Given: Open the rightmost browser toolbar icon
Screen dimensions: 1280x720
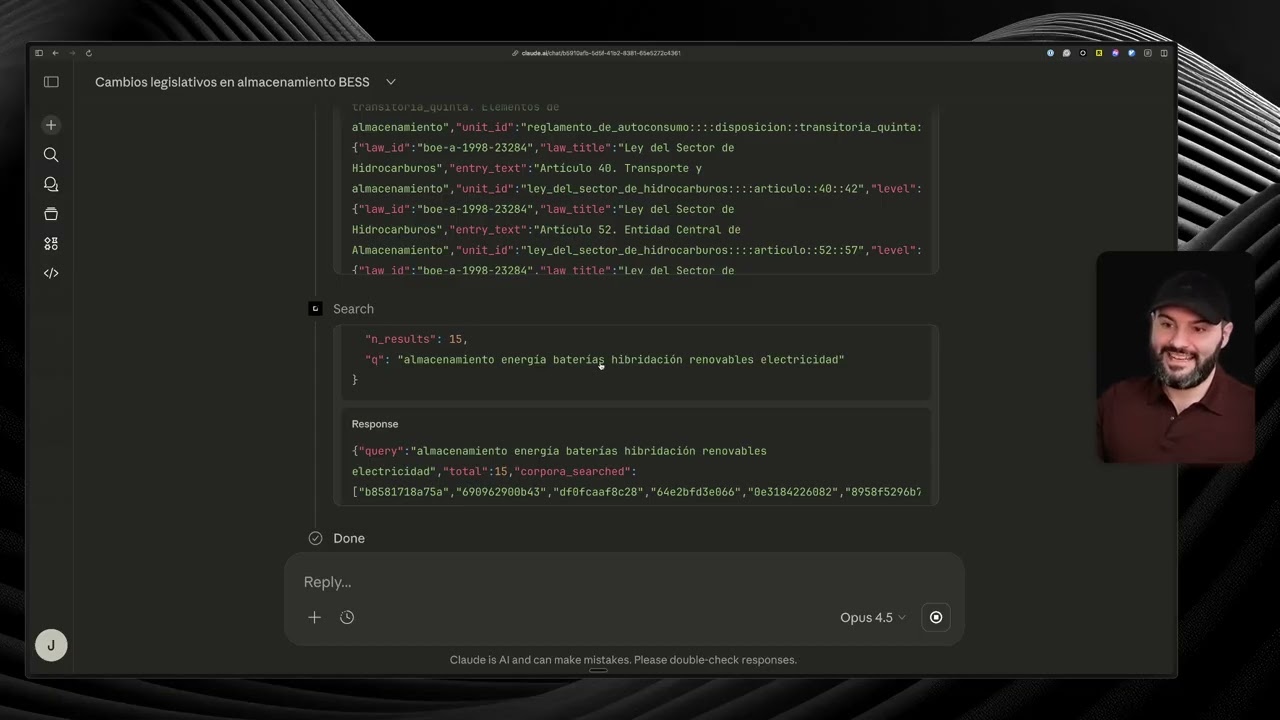Looking at the screenshot, I should [x=1164, y=53].
